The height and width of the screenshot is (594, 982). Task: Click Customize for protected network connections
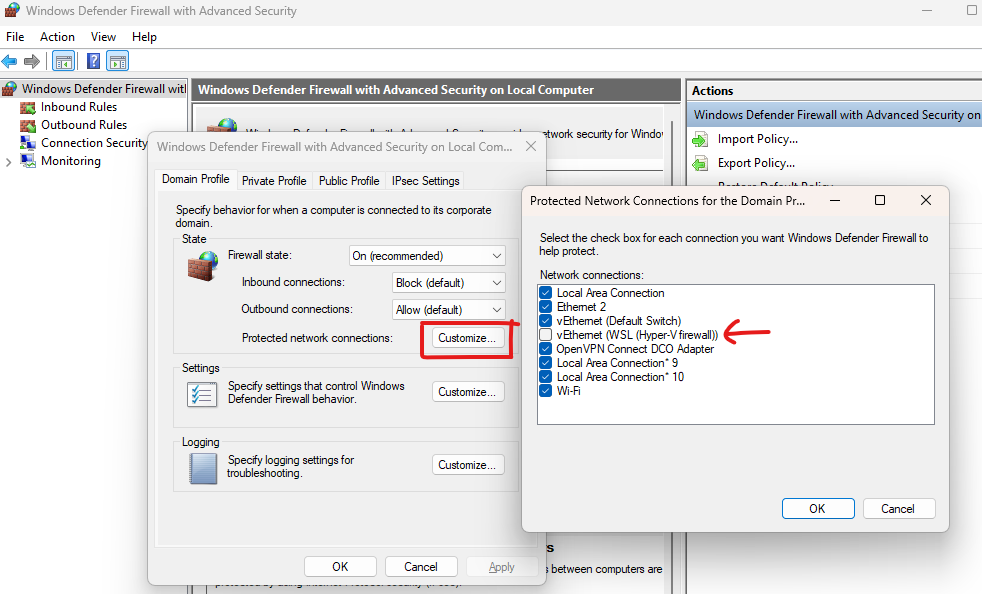tap(467, 338)
